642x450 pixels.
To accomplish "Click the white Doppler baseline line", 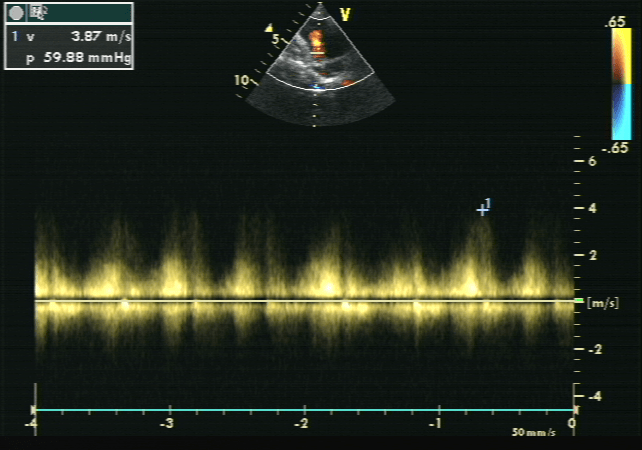I will [304, 301].
